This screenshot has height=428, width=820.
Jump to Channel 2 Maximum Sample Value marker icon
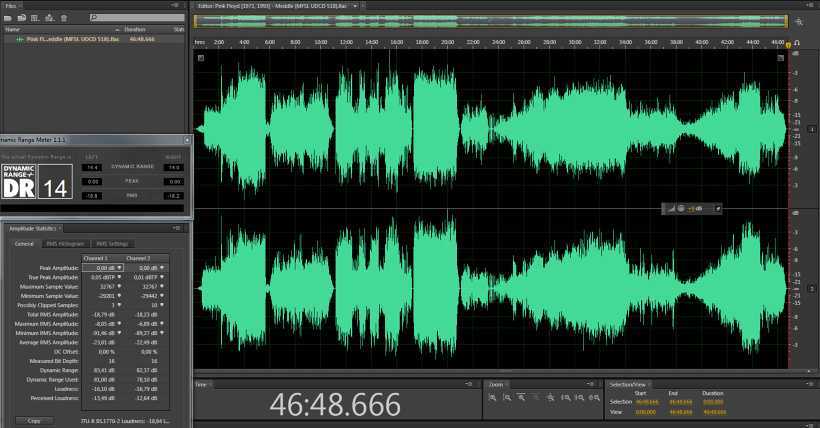(x=162, y=286)
